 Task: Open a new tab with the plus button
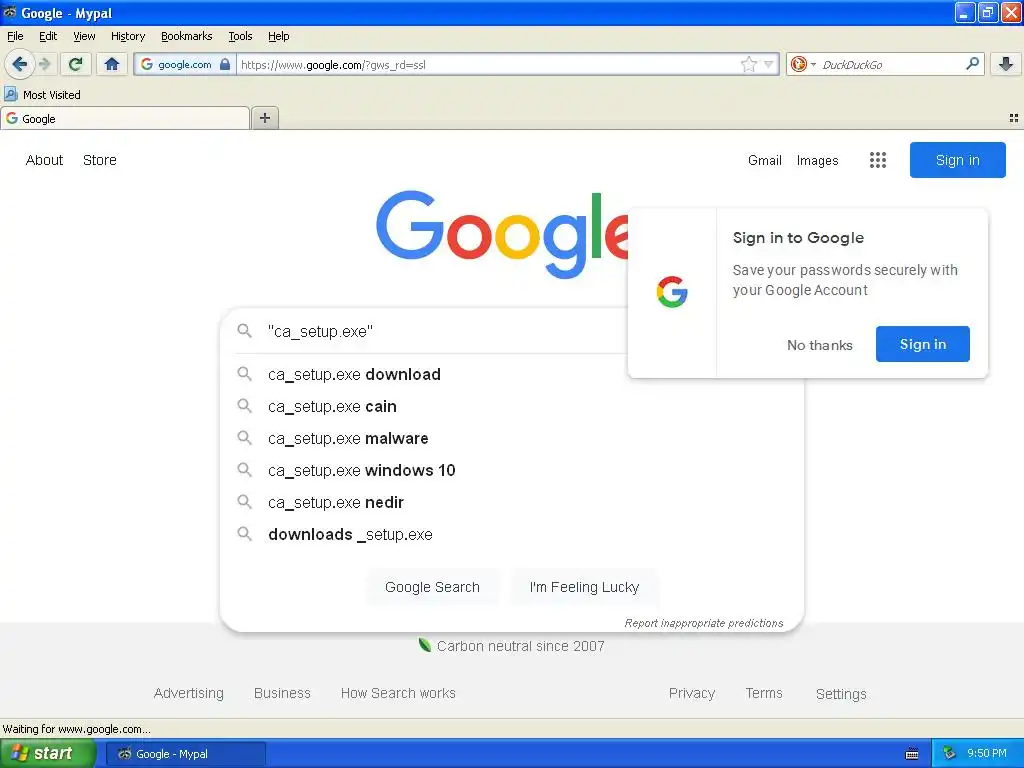(264, 118)
